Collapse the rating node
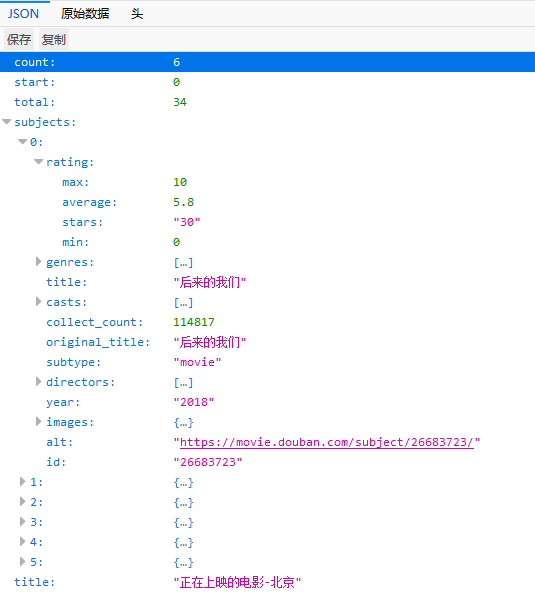Viewport: 535px width, 616px height. tap(38, 162)
